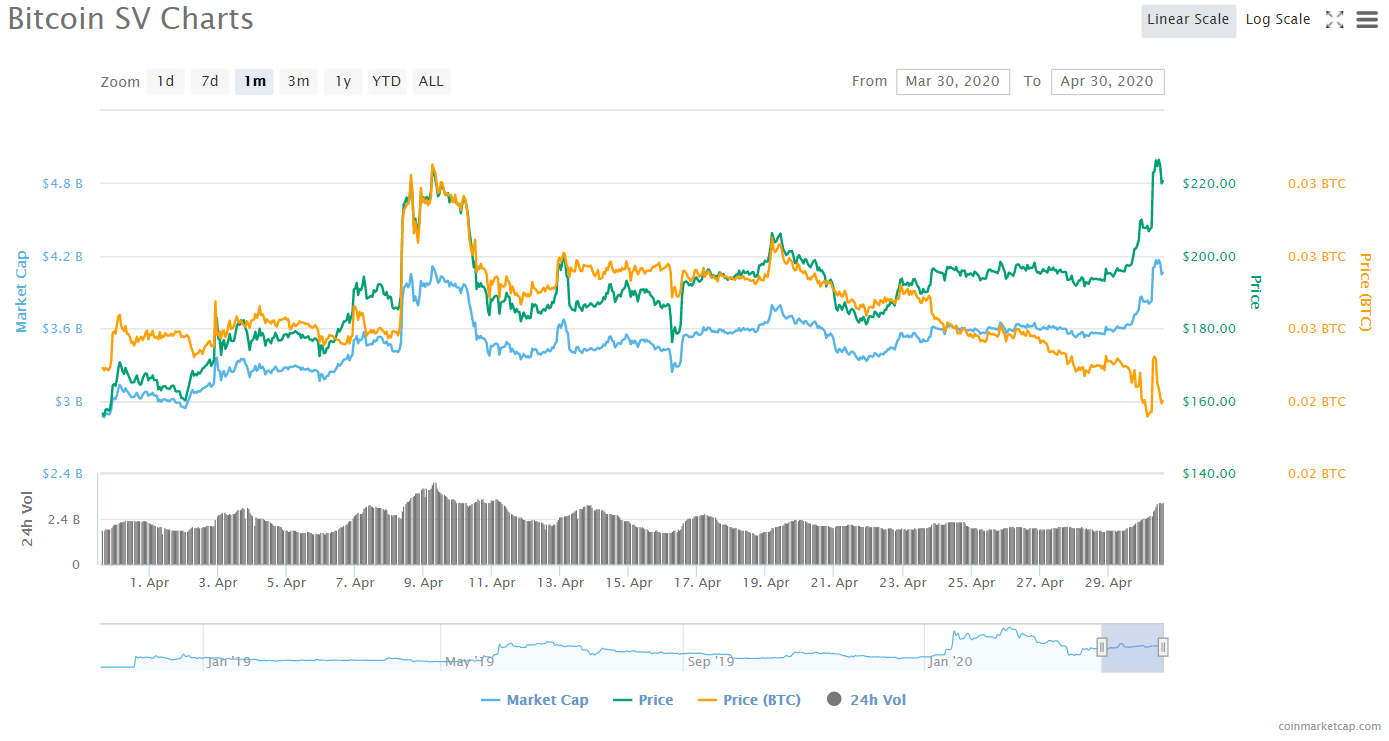Click the 11. Apr date label
The image size is (1389, 741).
pos(492,583)
